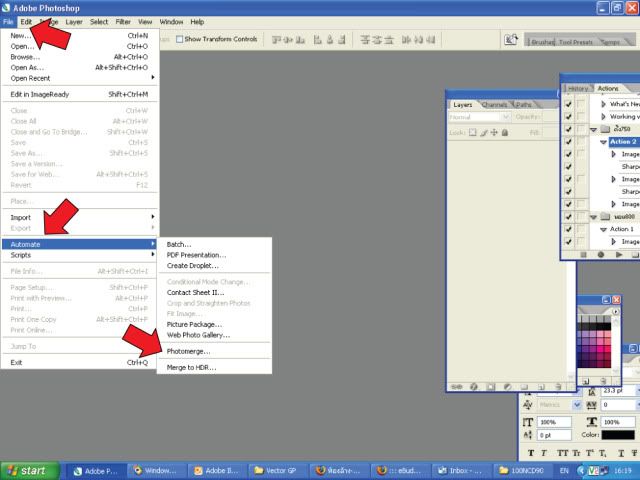Click Distribute top edges icon

pyautogui.click(x=365, y=40)
